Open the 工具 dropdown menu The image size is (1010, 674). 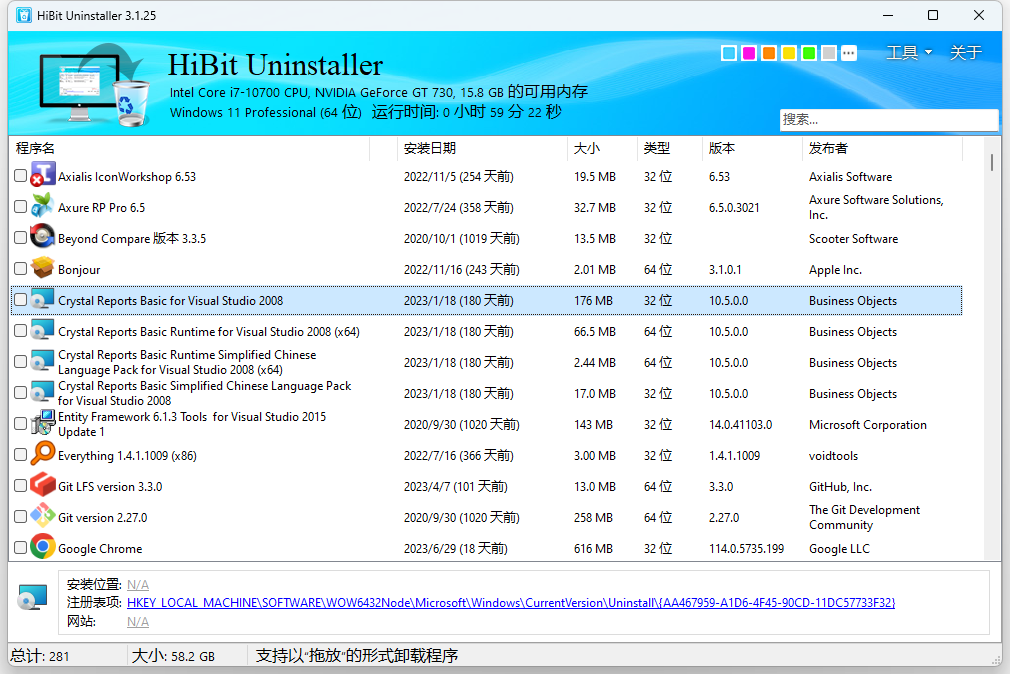click(909, 52)
